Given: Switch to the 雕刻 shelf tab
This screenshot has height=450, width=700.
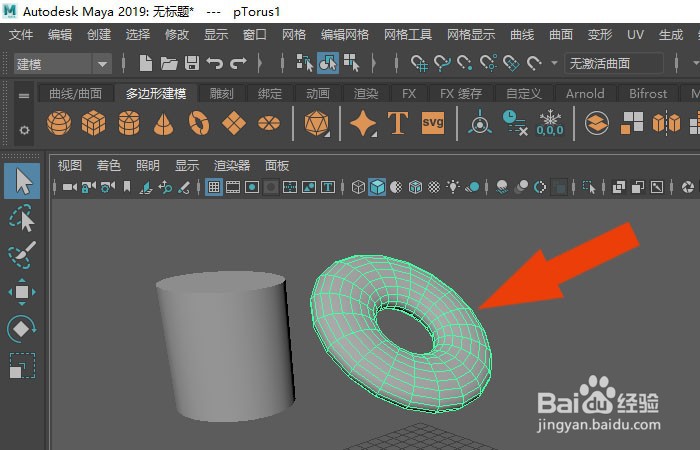Looking at the screenshot, I should click(221, 94).
